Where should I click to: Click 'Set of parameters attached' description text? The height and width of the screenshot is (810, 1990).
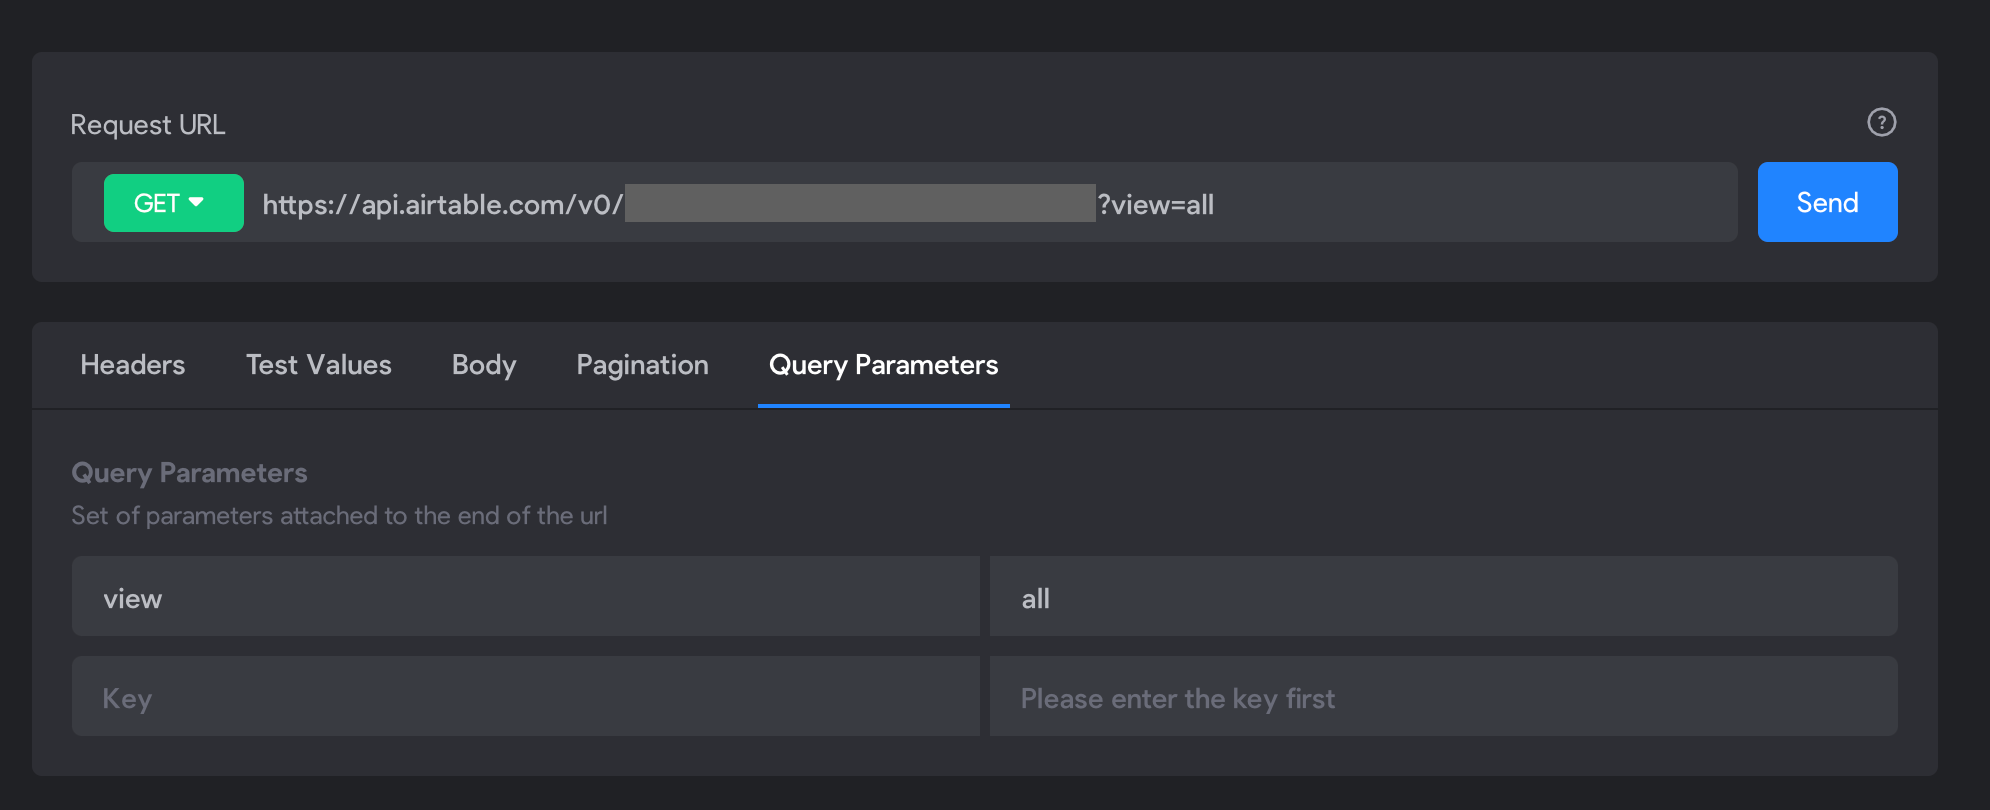click(x=340, y=516)
